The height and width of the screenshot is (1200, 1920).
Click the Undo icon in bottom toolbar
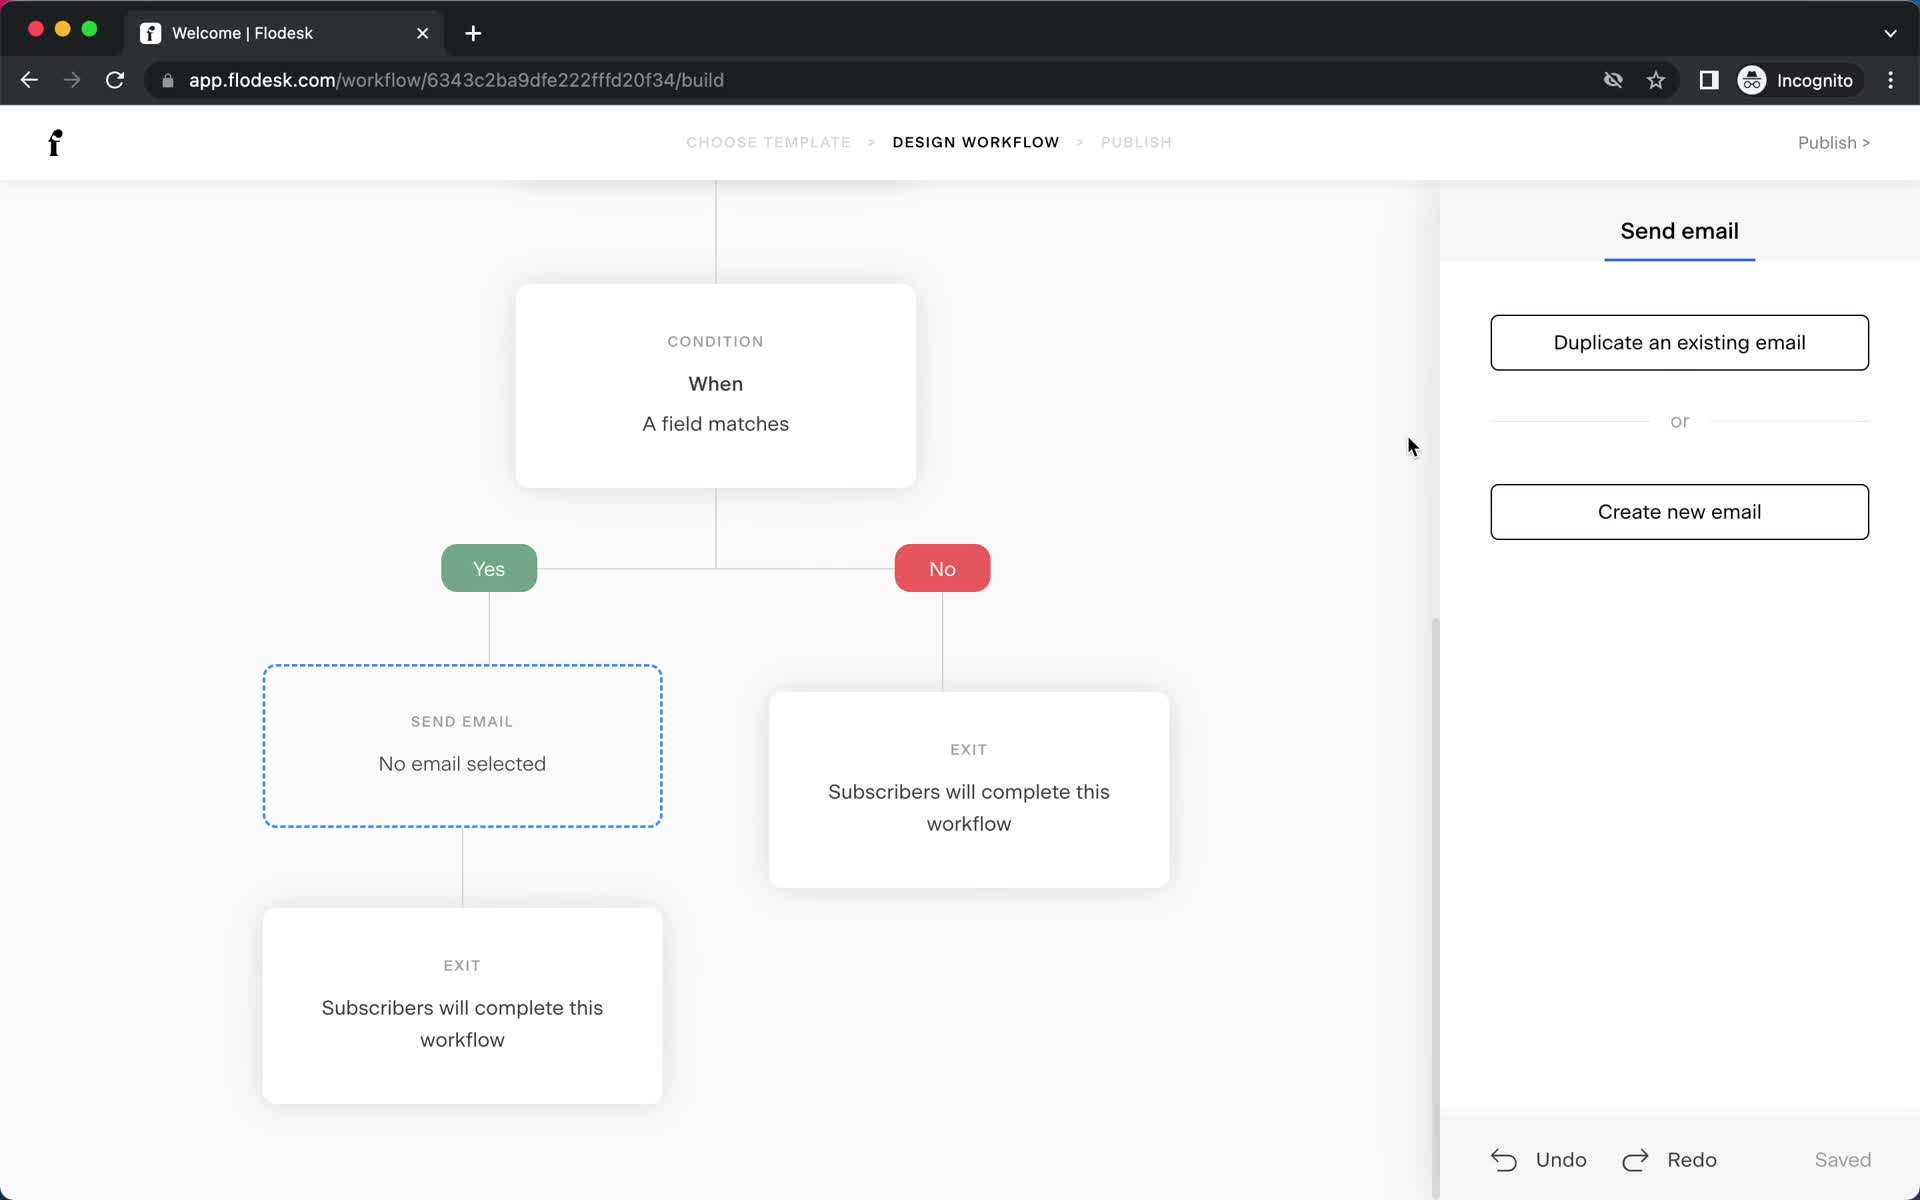coord(1504,1159)
